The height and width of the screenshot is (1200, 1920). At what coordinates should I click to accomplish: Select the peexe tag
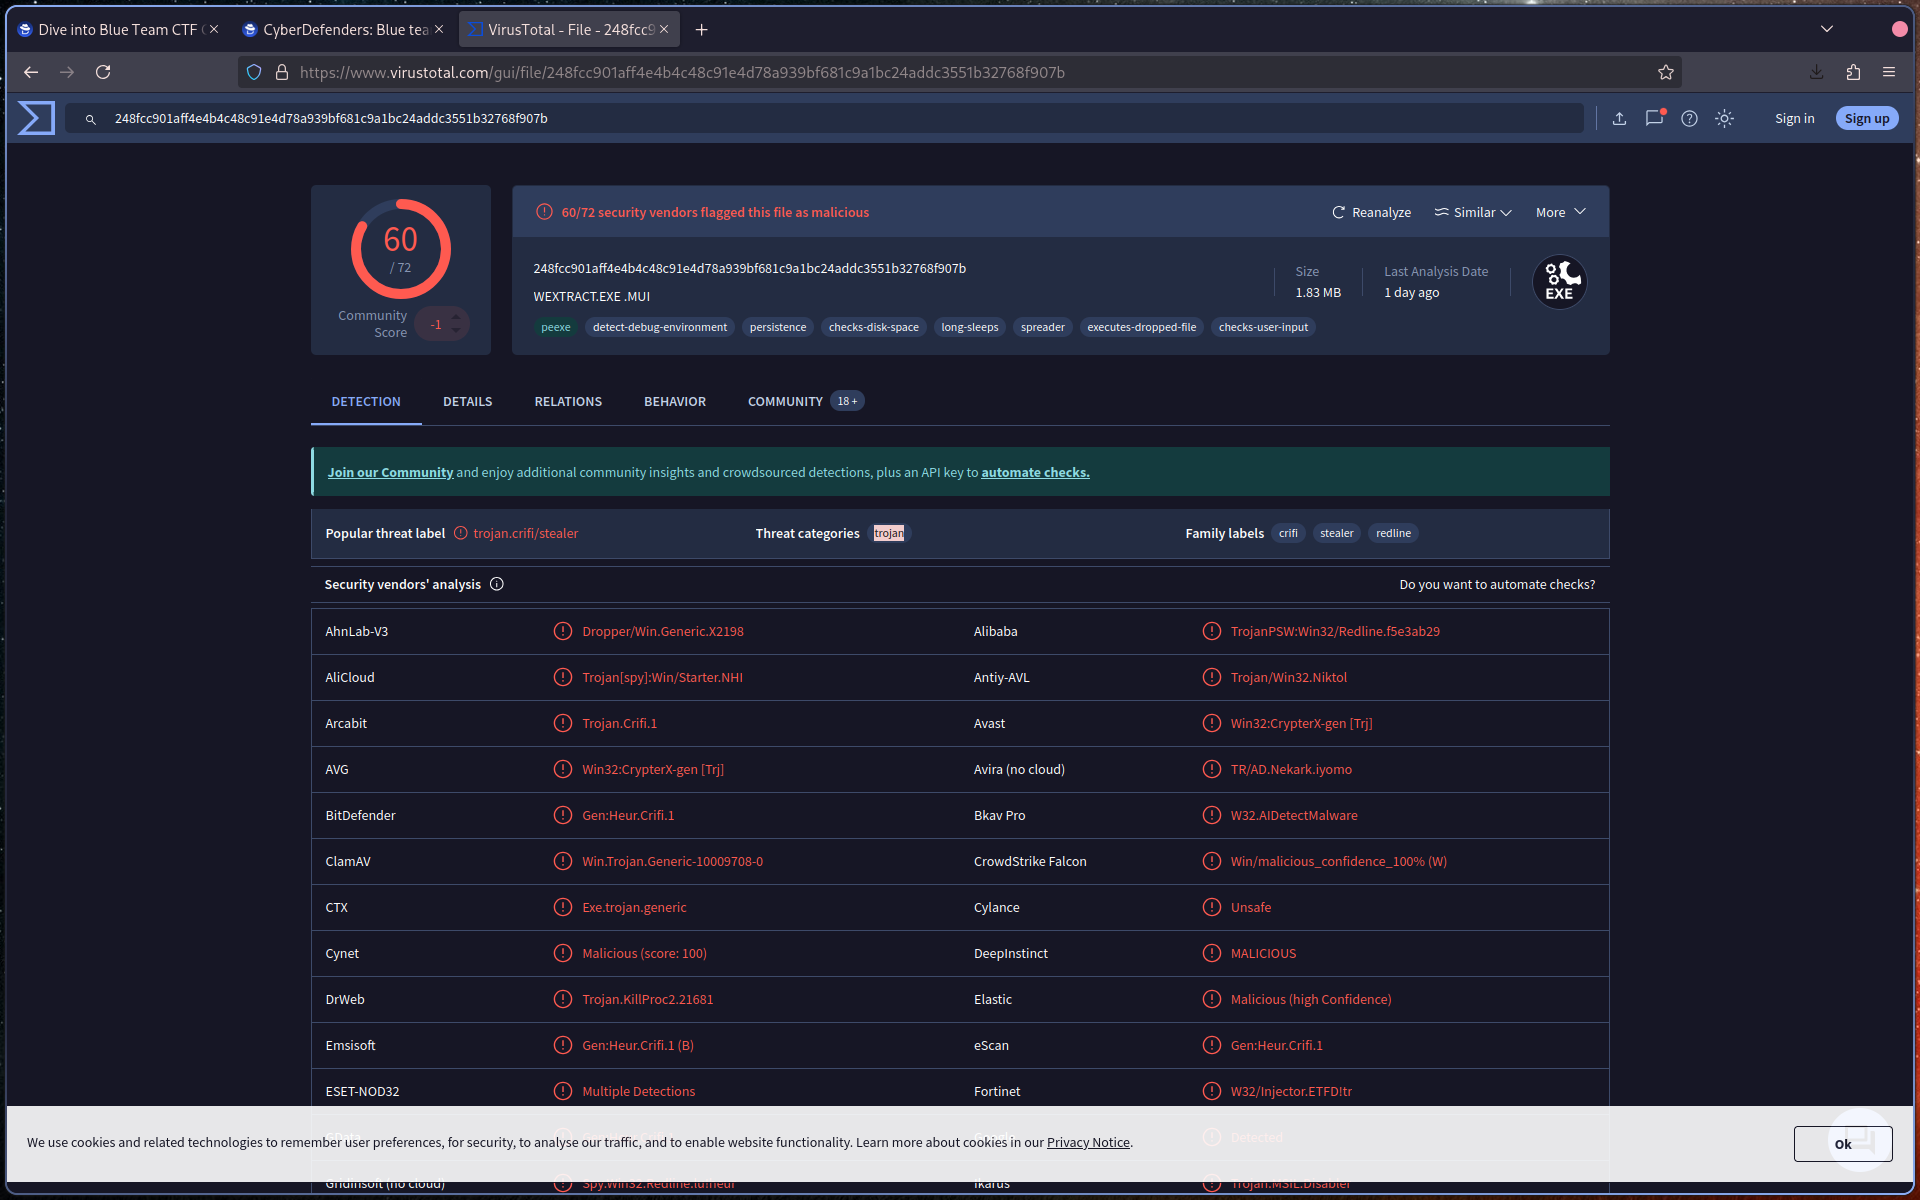556,327
